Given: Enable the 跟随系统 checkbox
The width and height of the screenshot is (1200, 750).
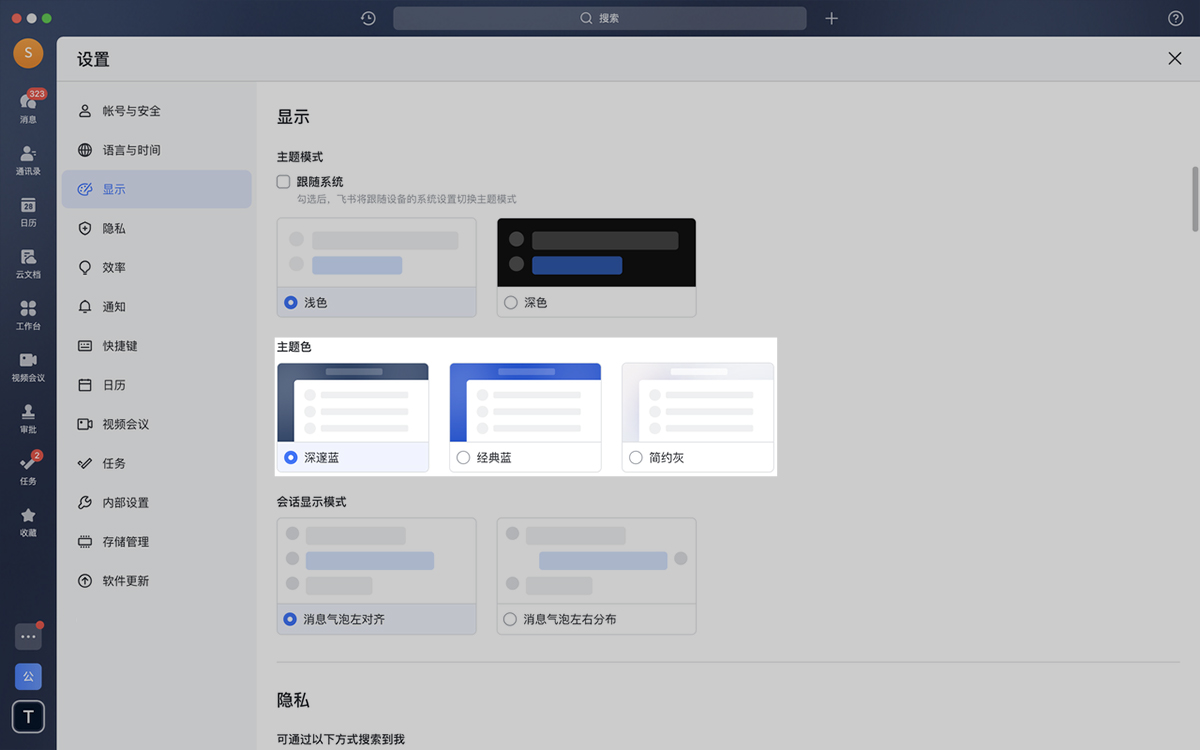Looking at the screenshot, I should (284, 182).
